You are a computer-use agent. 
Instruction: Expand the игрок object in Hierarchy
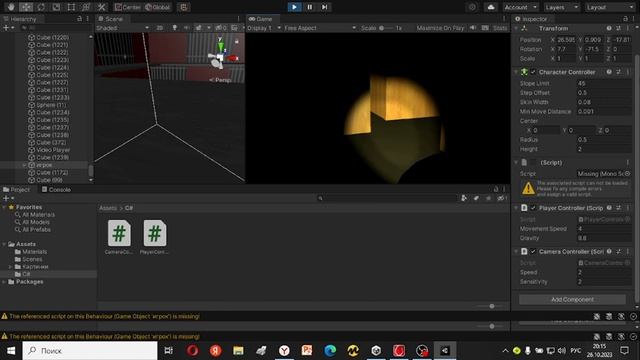click(x=24, y=165)
